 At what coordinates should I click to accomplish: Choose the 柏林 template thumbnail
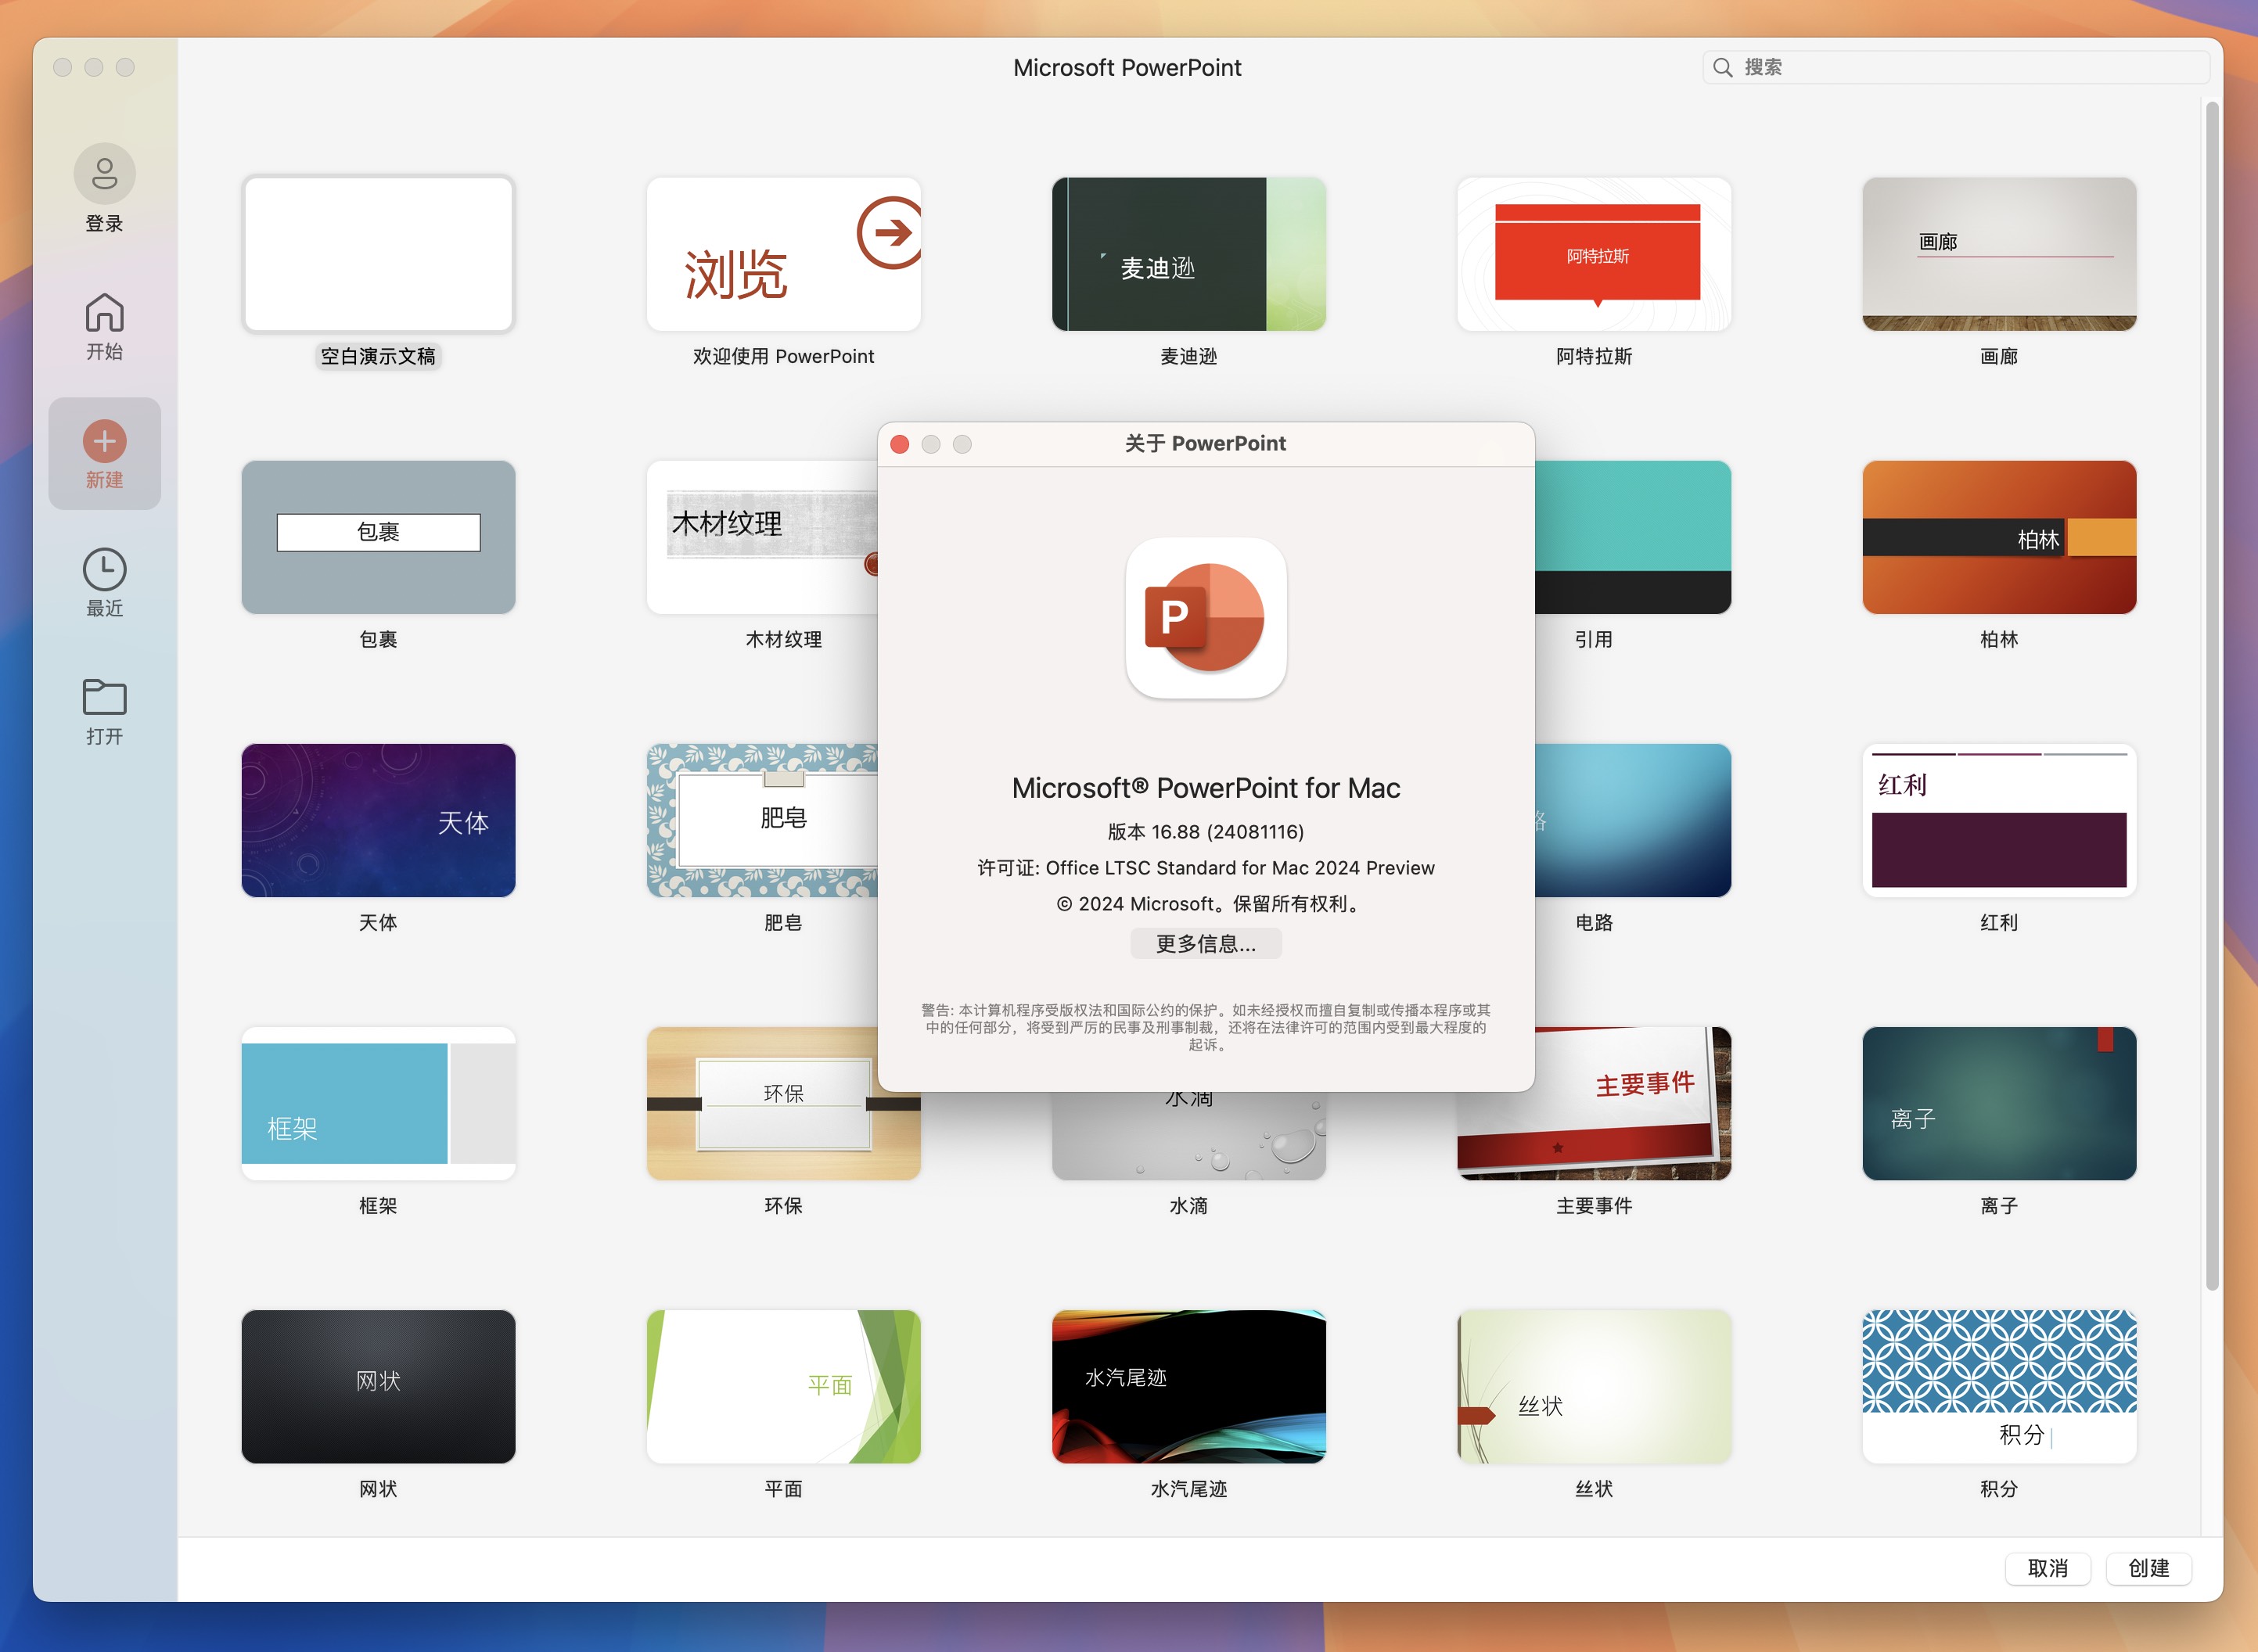1999,537
